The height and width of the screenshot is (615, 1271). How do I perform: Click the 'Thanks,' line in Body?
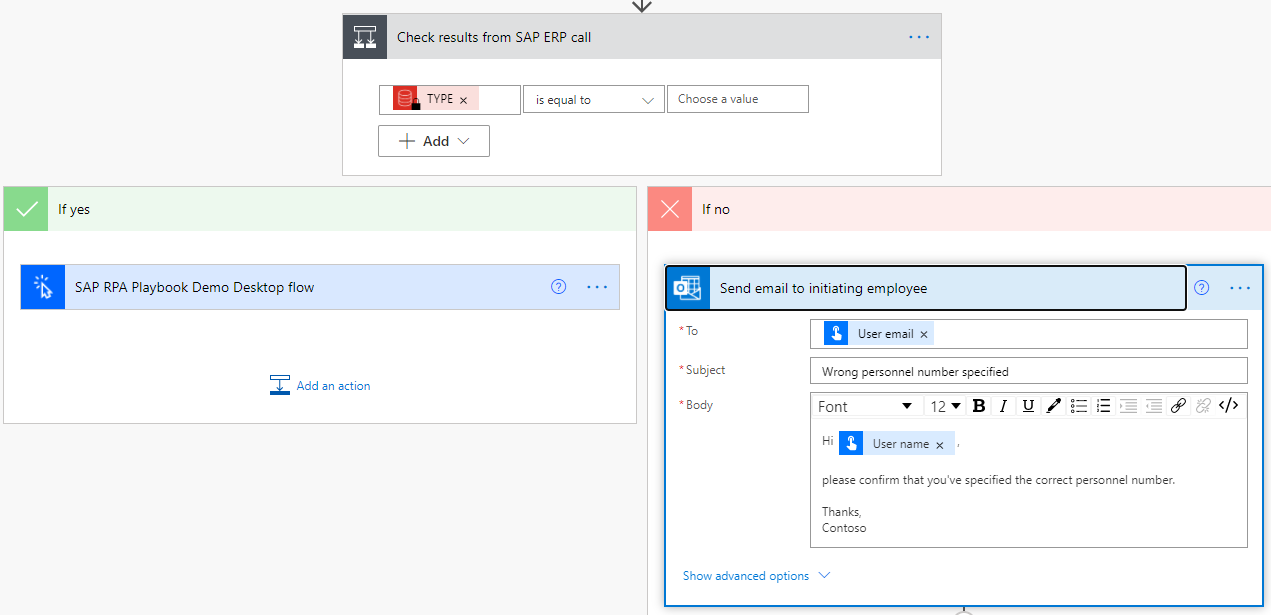842,512
